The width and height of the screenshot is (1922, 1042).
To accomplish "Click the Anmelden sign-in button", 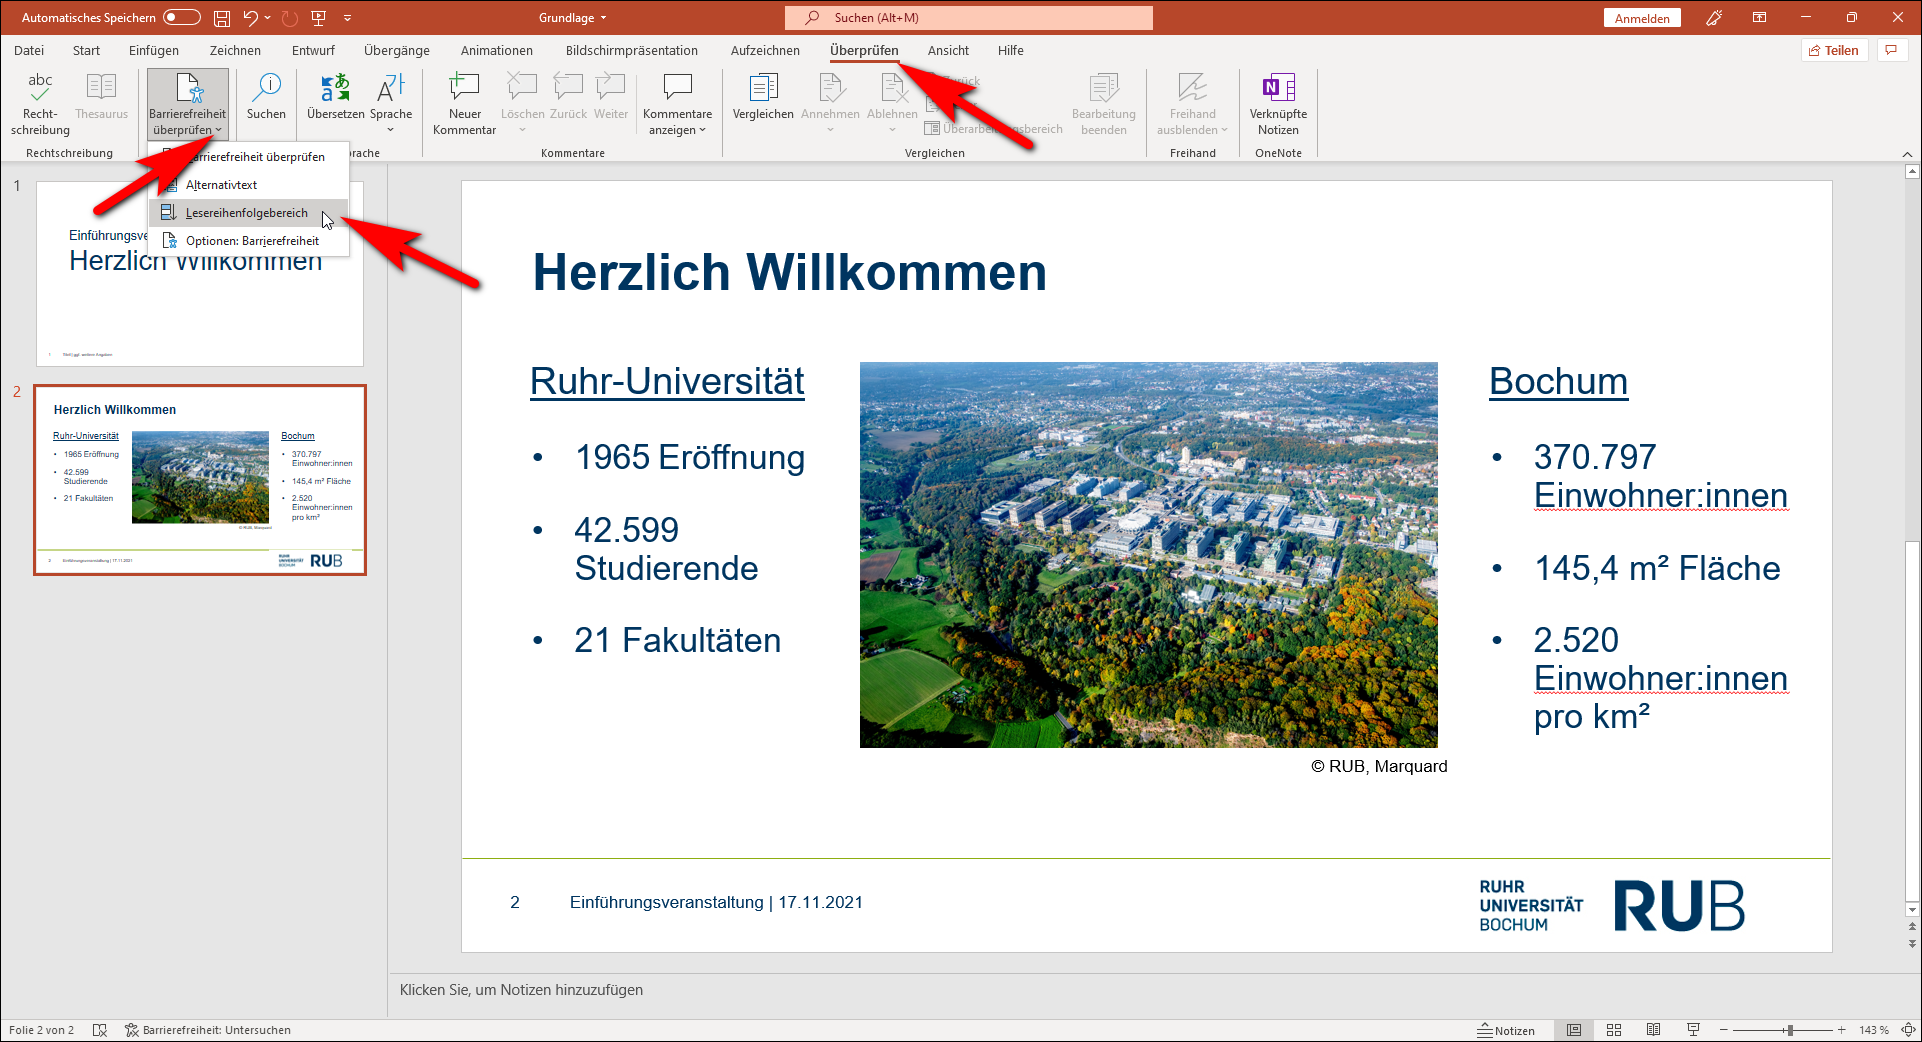I will (x=1642, y=18).
